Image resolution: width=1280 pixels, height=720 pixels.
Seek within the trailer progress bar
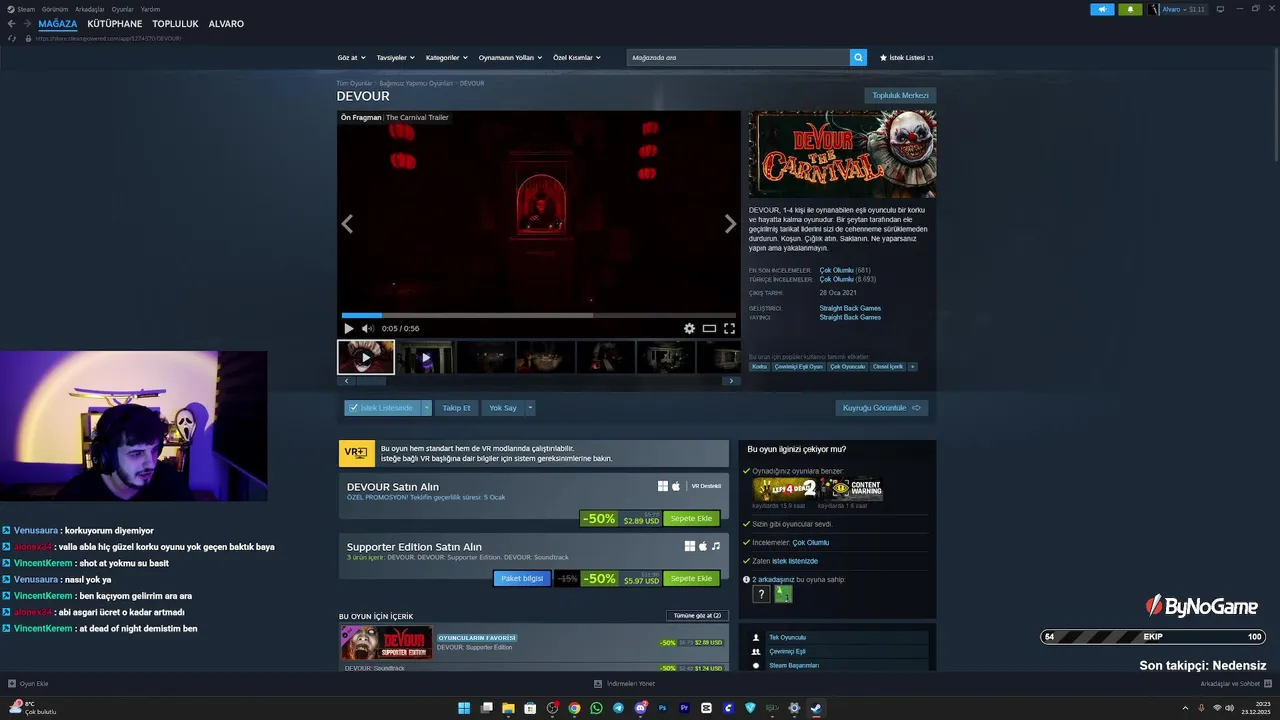tap(539, 316)
